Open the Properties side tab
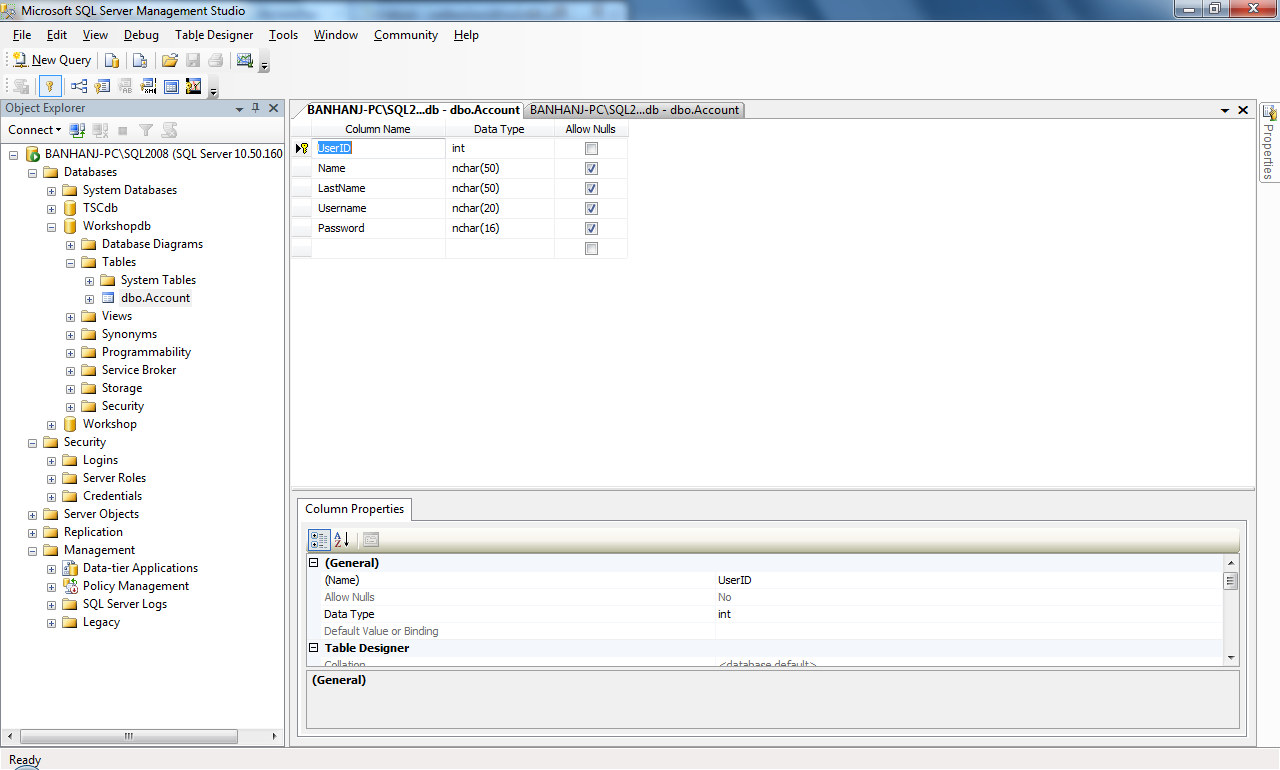1280x770 pixels. point(1268,142)
